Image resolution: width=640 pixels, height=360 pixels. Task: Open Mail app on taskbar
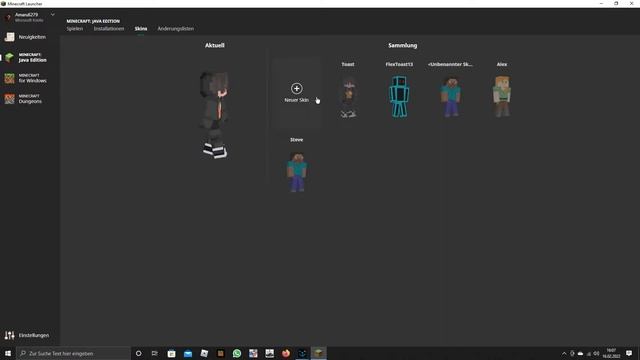[x=188, y=353]
